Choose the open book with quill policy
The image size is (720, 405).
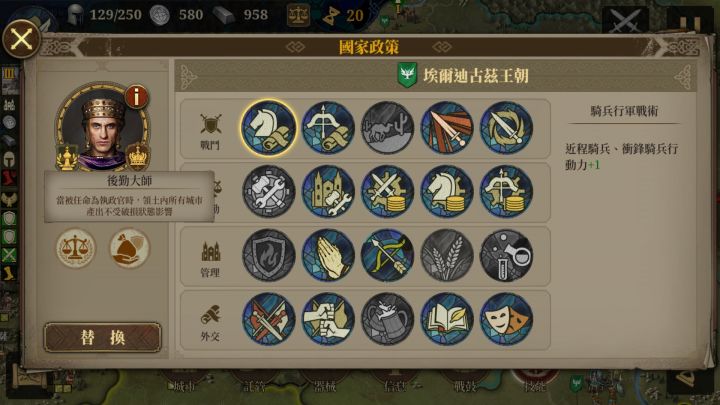[447, 319]
